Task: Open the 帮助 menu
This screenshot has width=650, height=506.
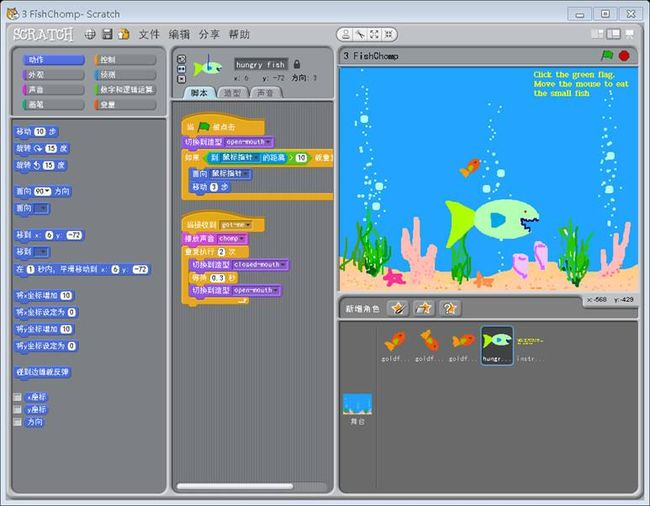Action: [x=239, y=34]
